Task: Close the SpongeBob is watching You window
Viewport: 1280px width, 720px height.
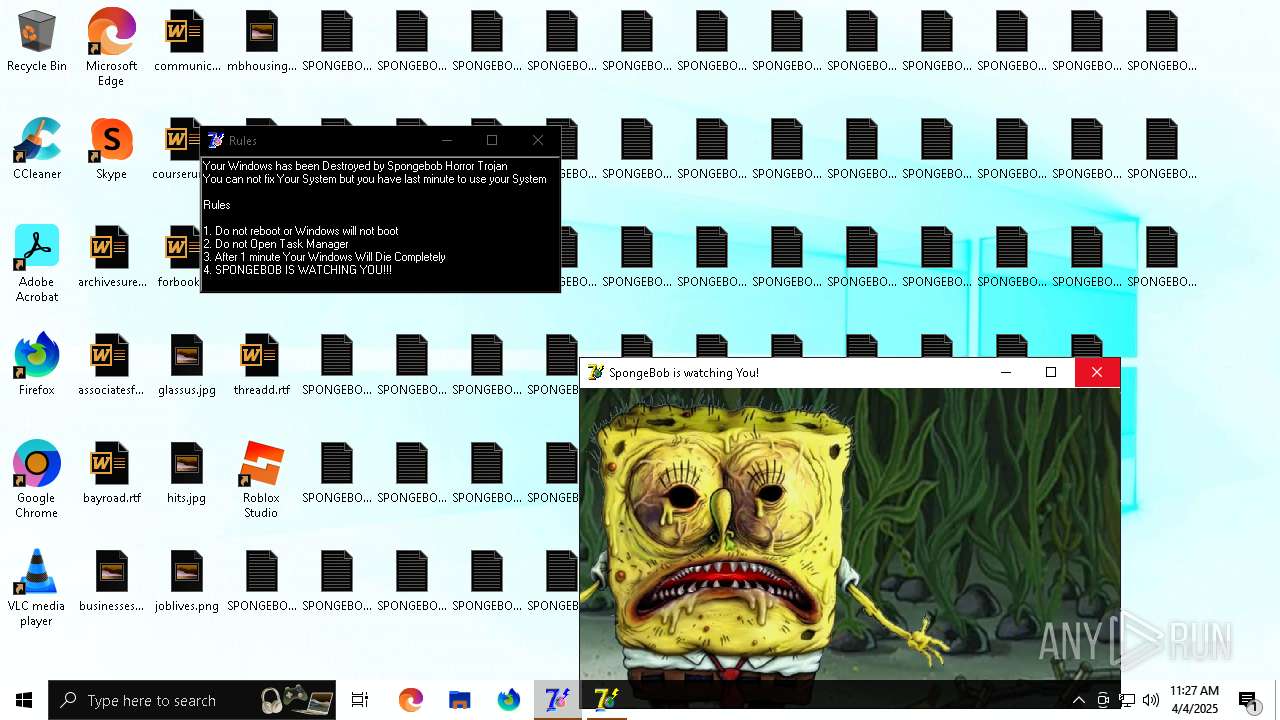Action: coord(1097,372)
